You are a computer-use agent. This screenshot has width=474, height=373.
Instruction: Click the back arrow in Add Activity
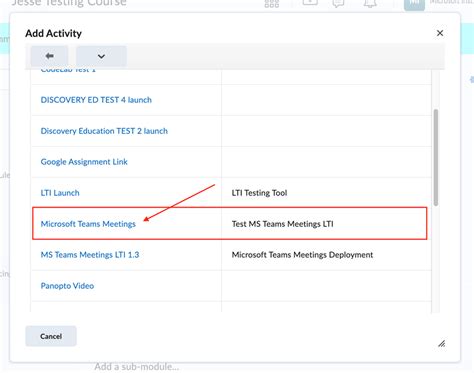[49, 56]
